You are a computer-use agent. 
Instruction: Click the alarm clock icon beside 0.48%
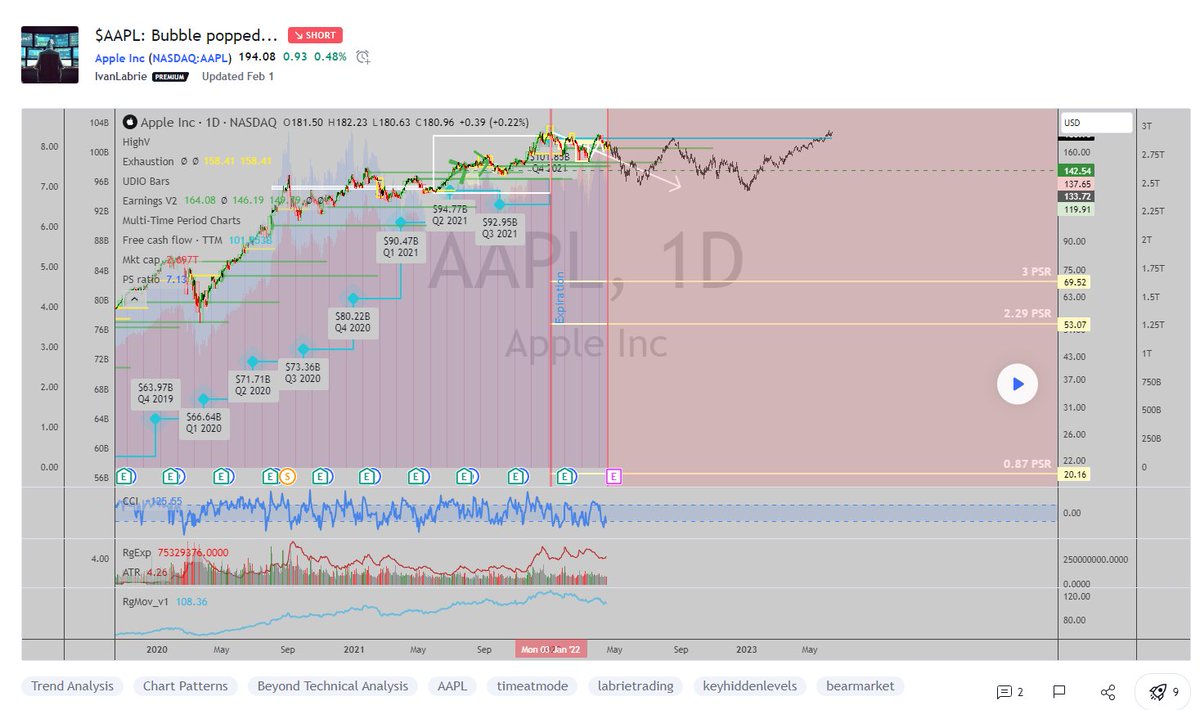point(363,57)
